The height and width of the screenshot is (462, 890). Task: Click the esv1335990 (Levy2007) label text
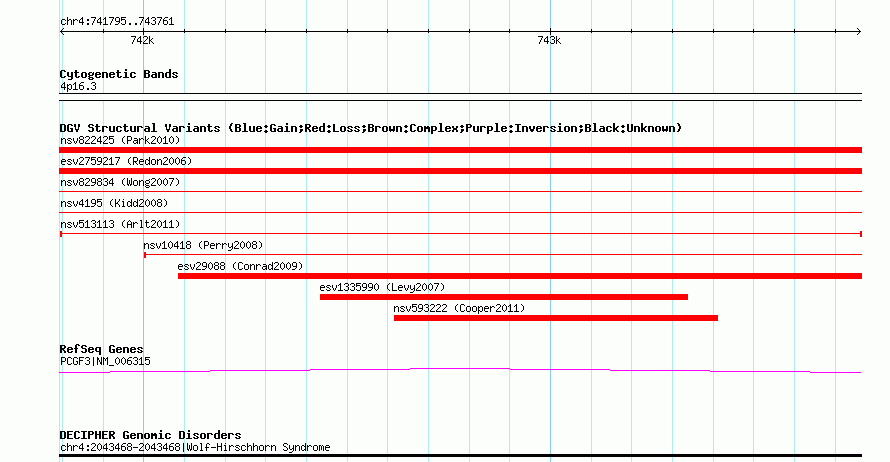coord(382,287)
